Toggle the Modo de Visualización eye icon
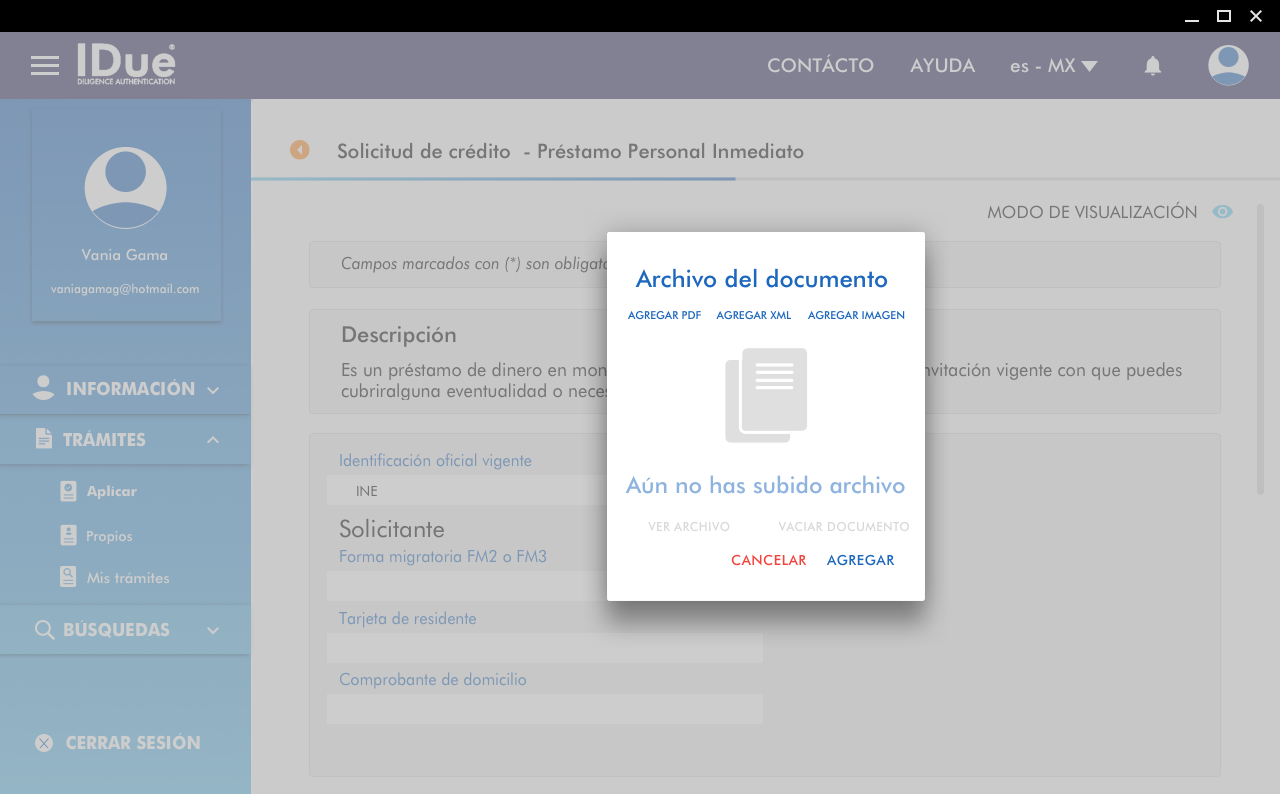 point(1222,212)
